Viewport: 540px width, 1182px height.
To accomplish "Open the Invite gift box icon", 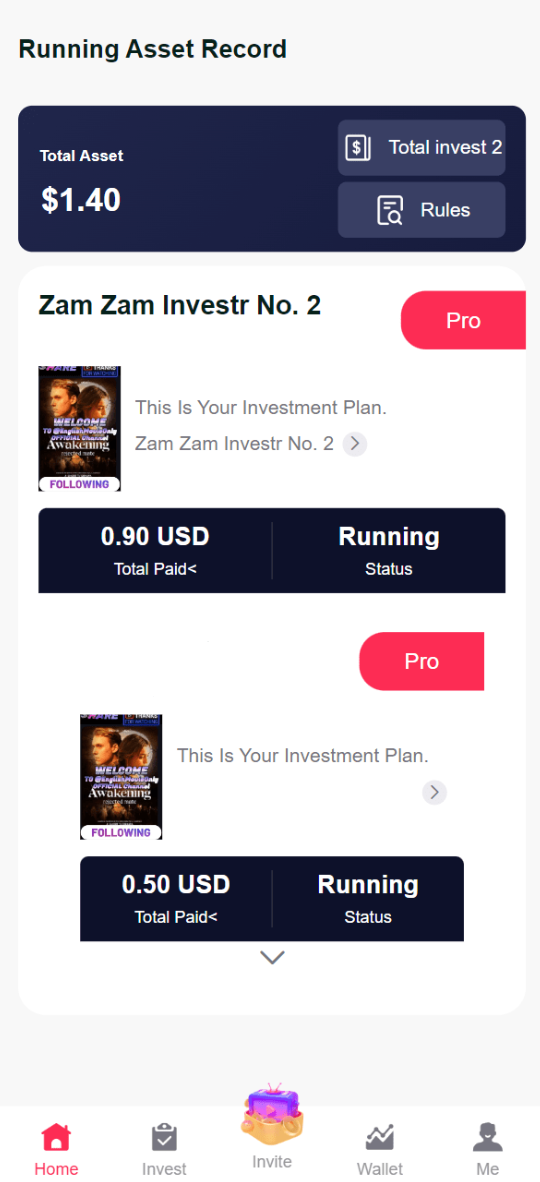I will tap(272, 1112).
